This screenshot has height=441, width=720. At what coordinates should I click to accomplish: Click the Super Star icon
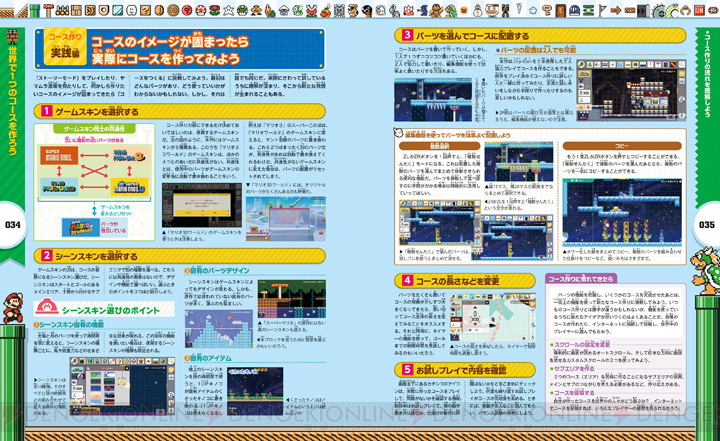228,10
